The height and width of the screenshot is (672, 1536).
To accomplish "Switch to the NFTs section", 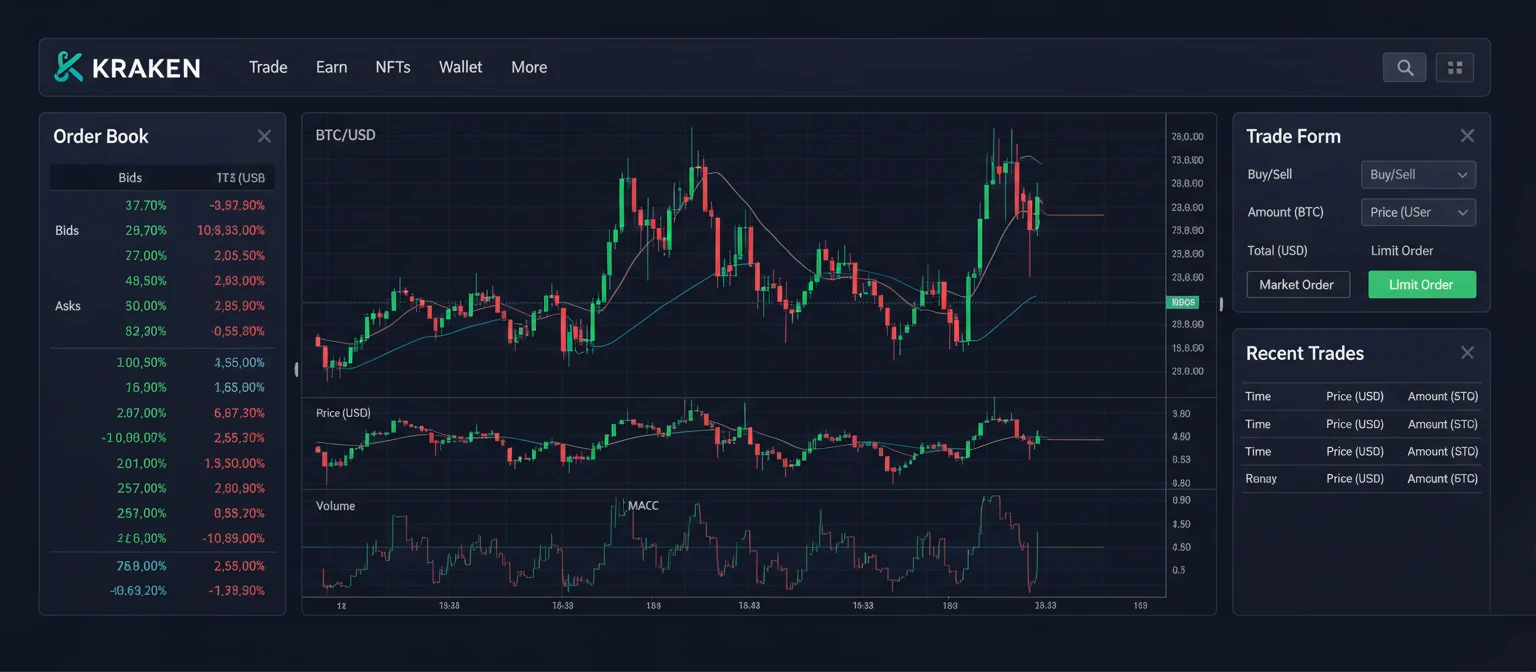I will point(392,67).
